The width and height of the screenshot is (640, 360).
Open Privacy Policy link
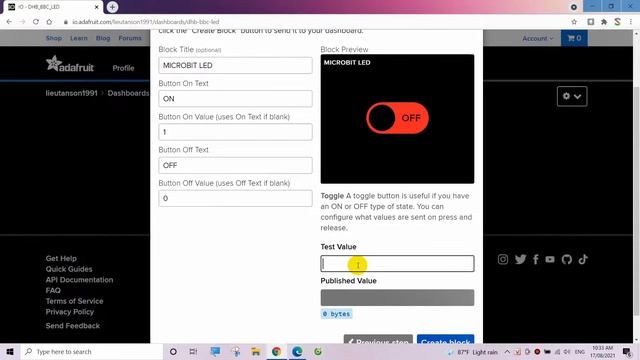[70, 311]
